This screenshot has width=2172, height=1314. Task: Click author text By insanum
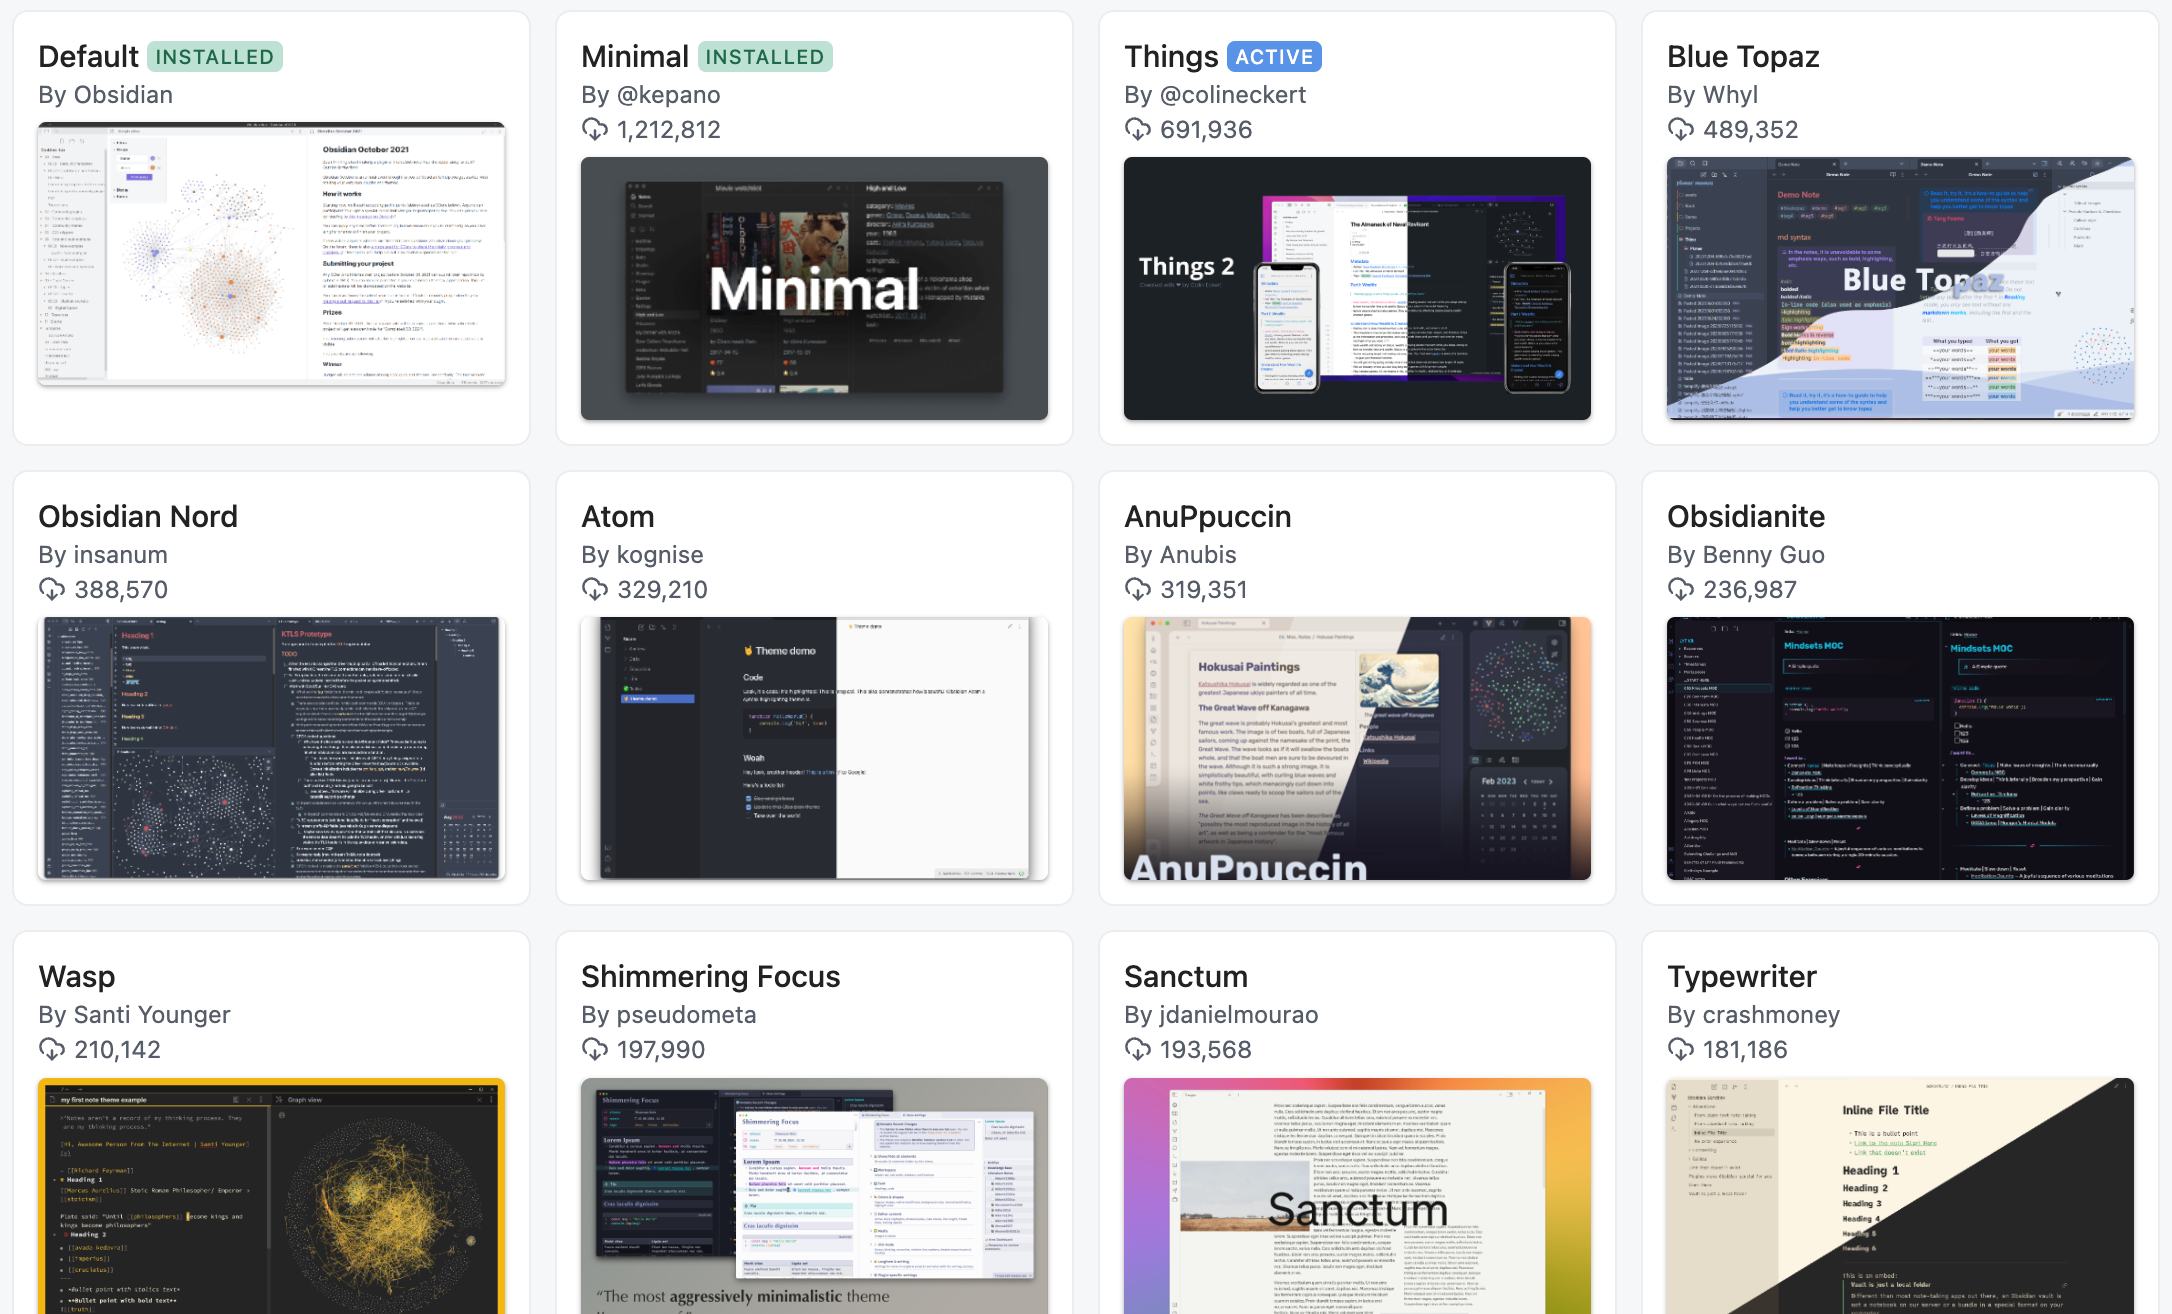pos(103,555)
